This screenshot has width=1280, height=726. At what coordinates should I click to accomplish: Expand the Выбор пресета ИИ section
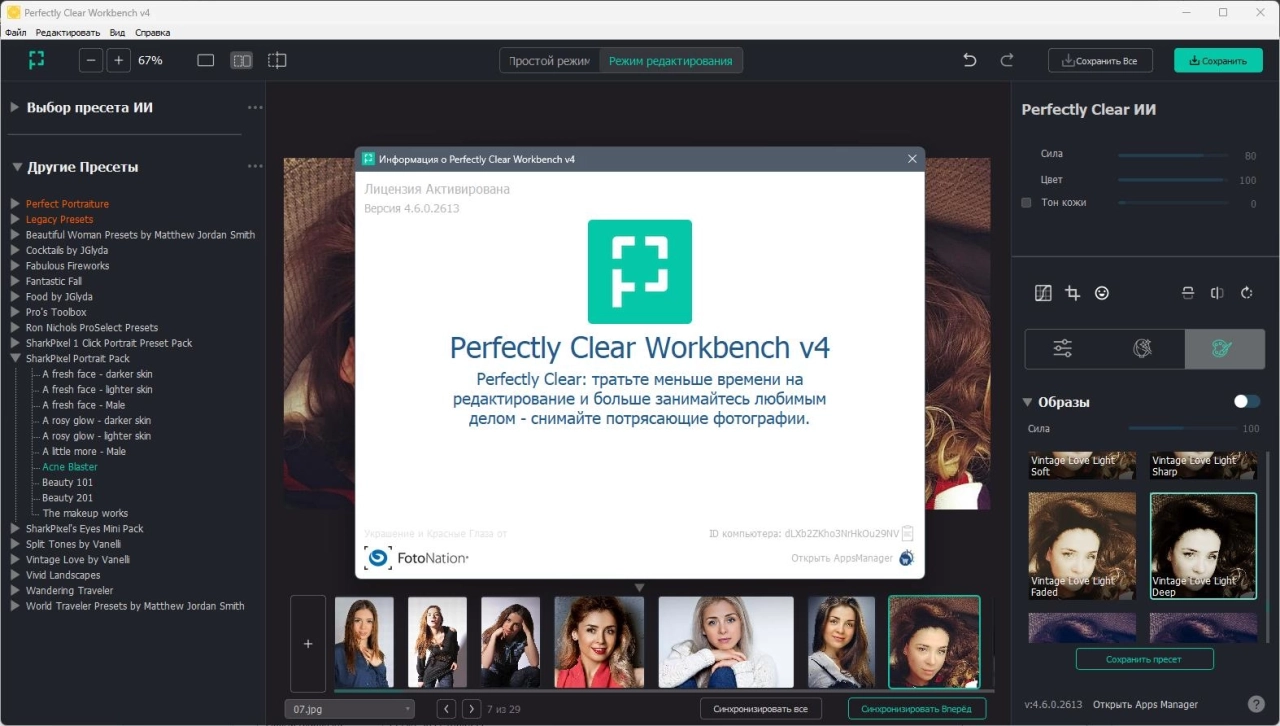pyautogui.click(x=15, y=107)
